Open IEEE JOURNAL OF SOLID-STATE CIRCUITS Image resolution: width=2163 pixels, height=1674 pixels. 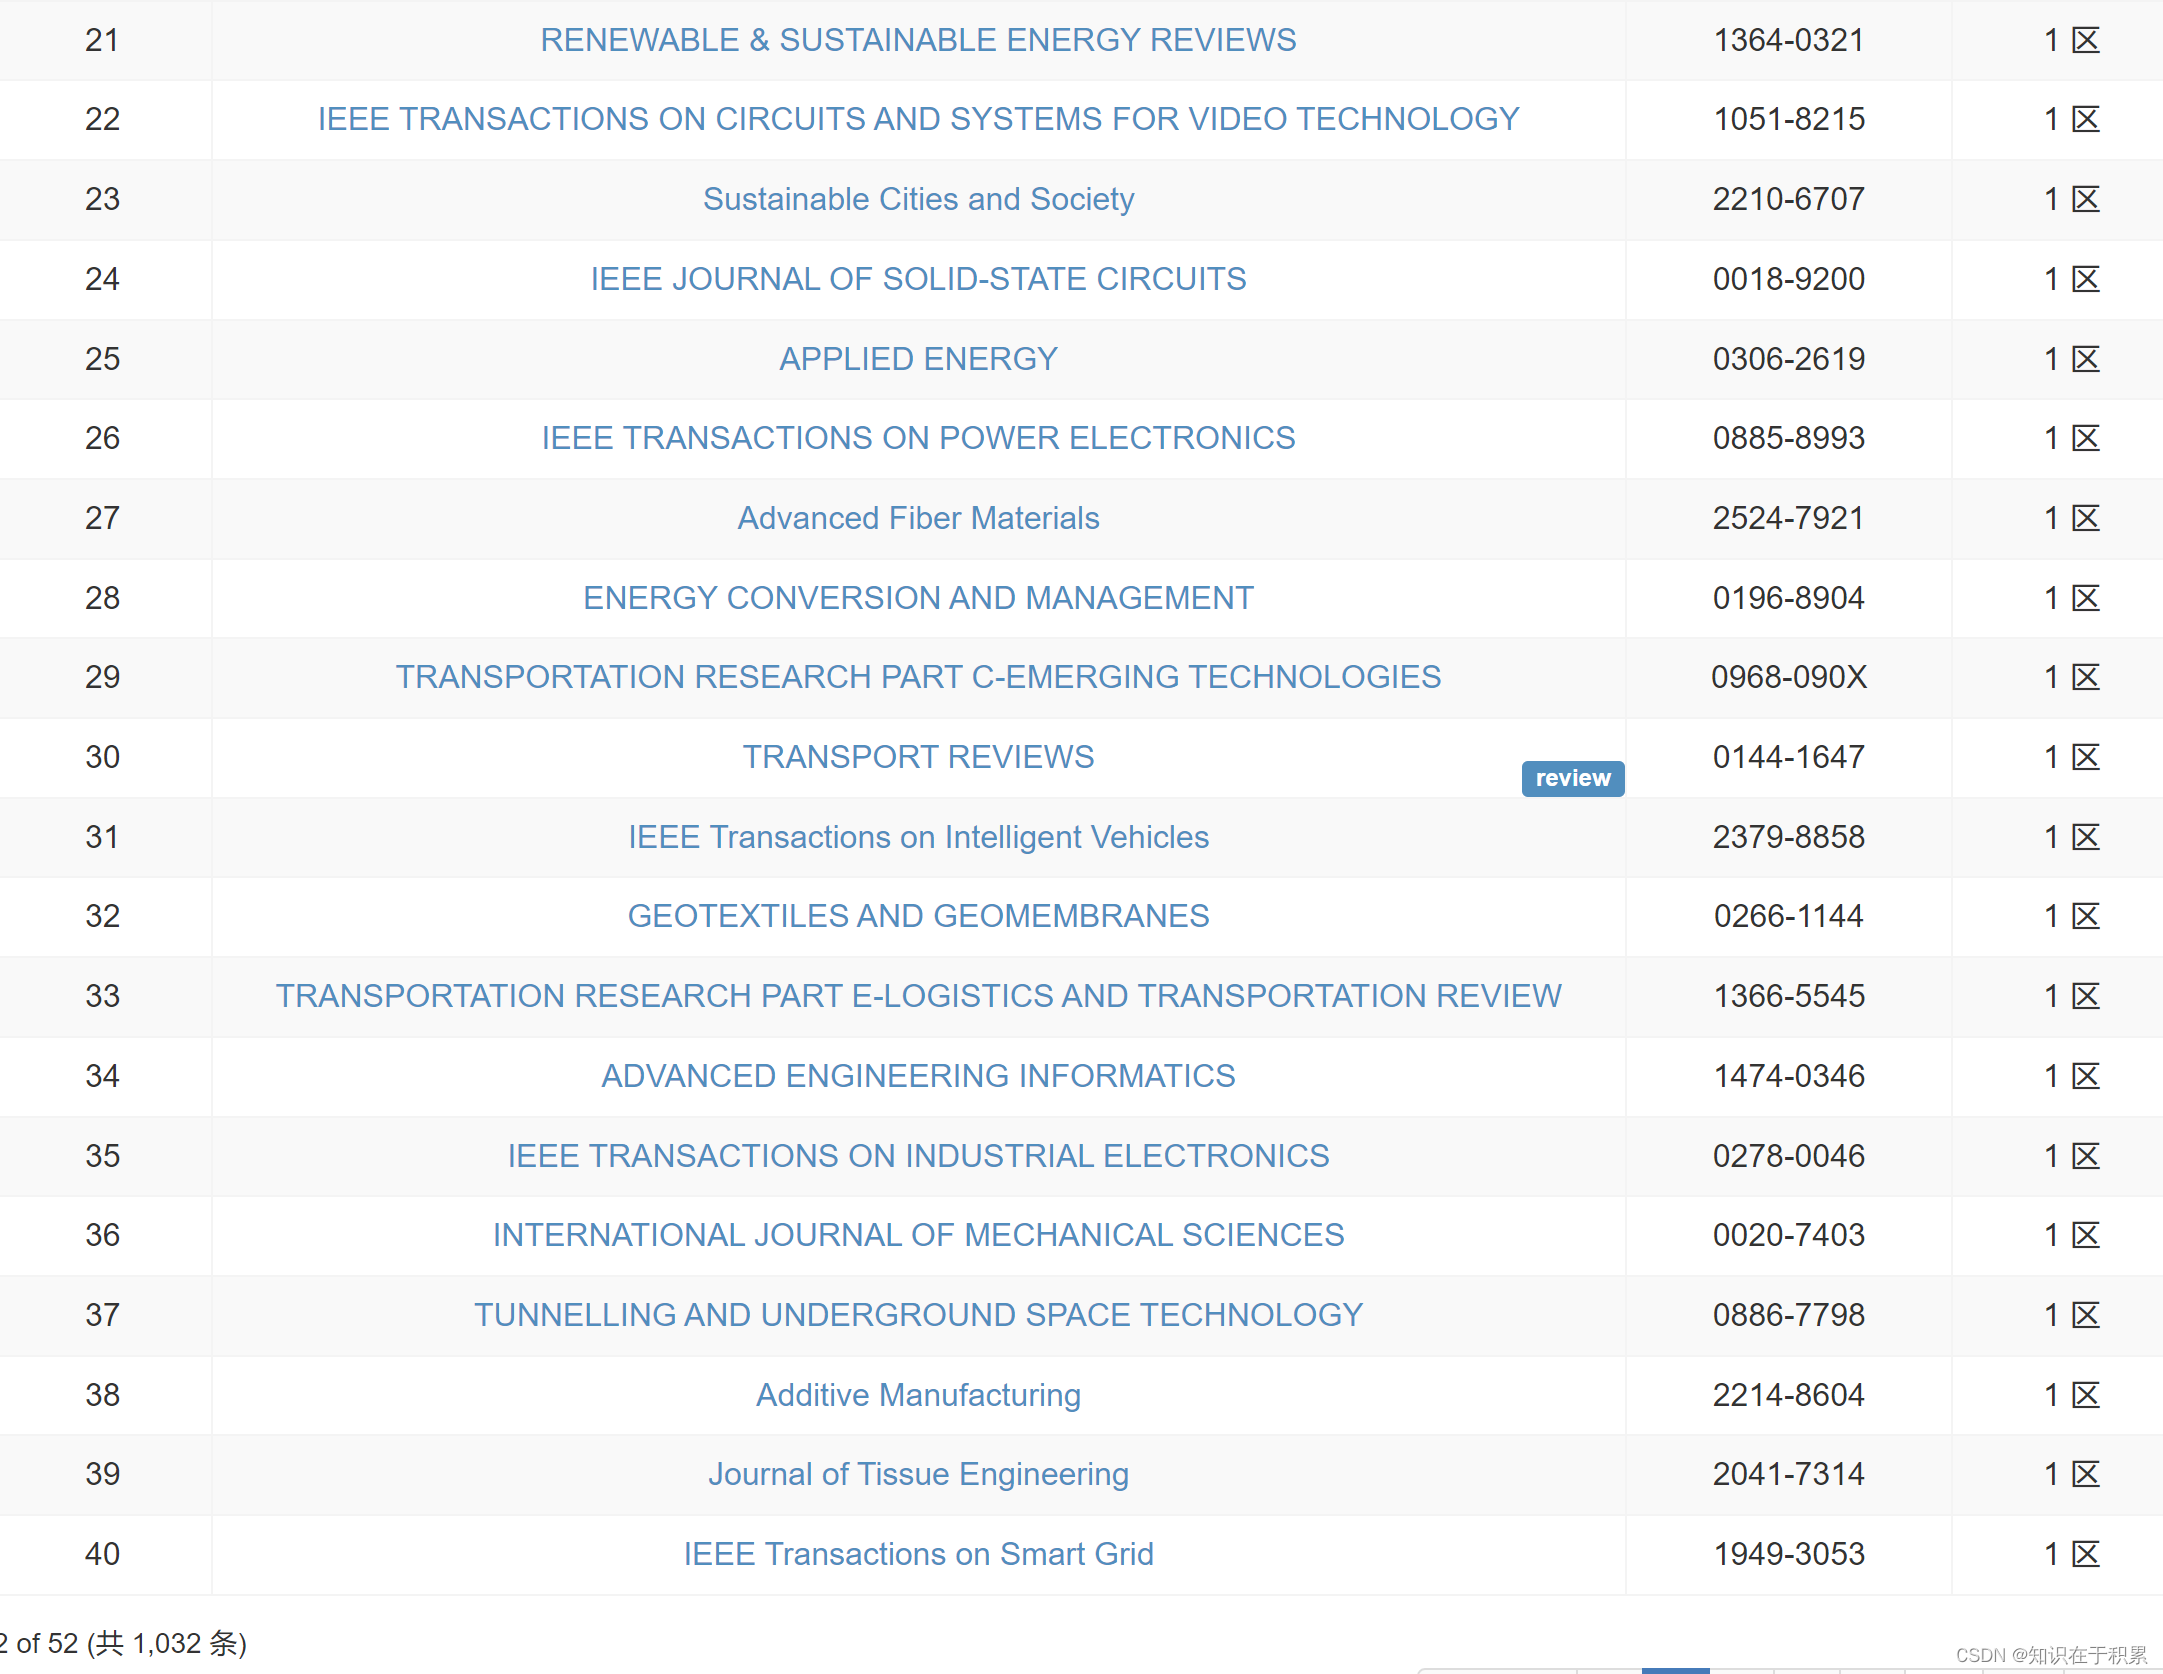tap(918, 279)
